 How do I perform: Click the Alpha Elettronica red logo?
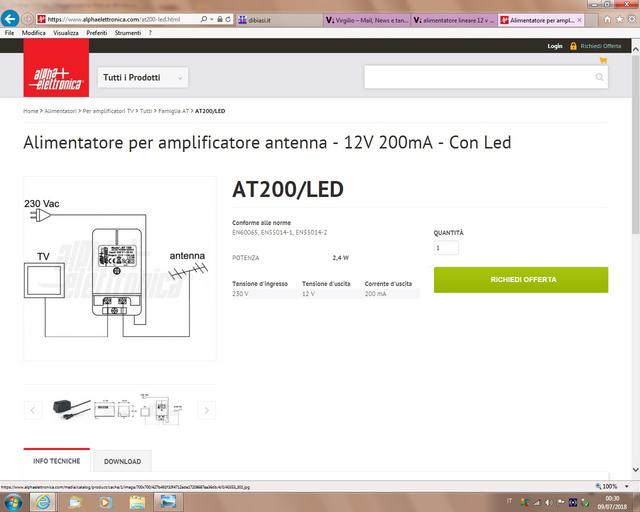(x=56, y=68)
